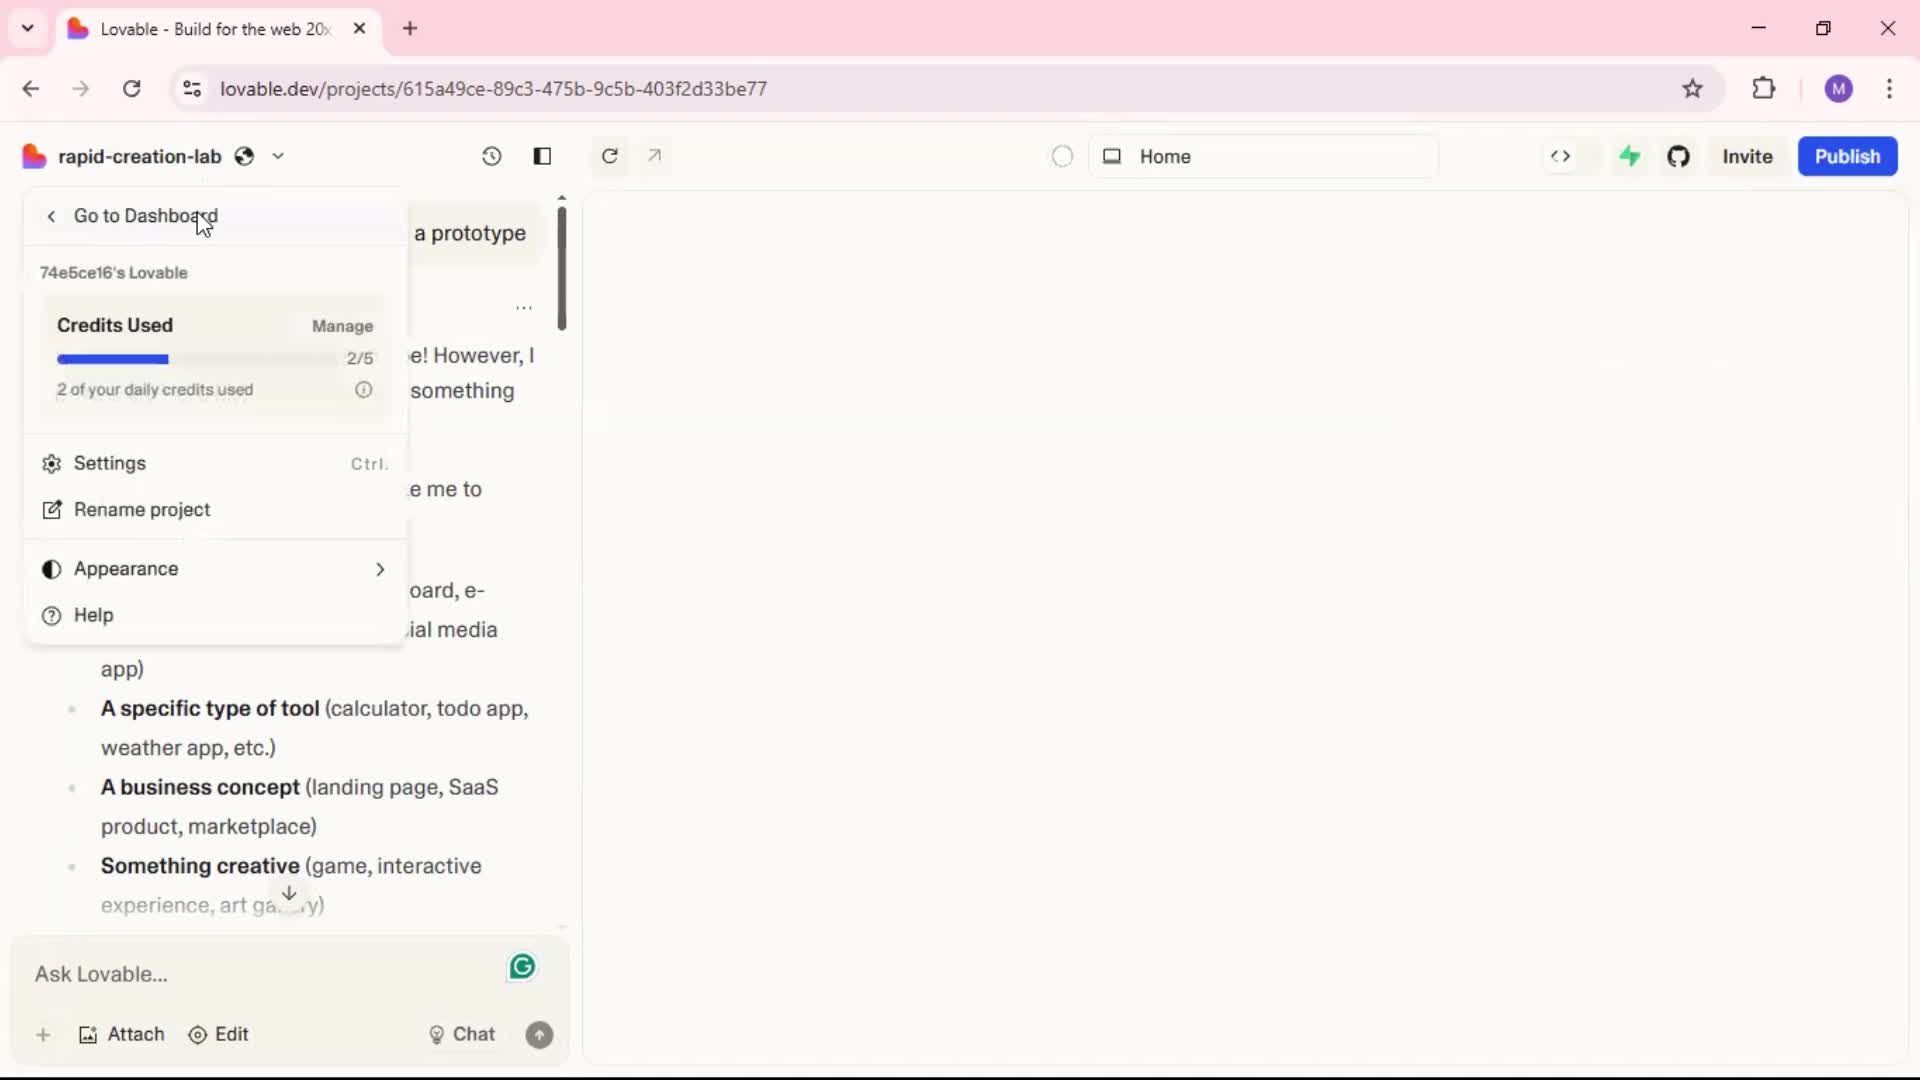This screenshot has height=1080, width=1920.
Task: Expand rapid-creation-lab project dropdown chevron
Action: pos(278,156)
